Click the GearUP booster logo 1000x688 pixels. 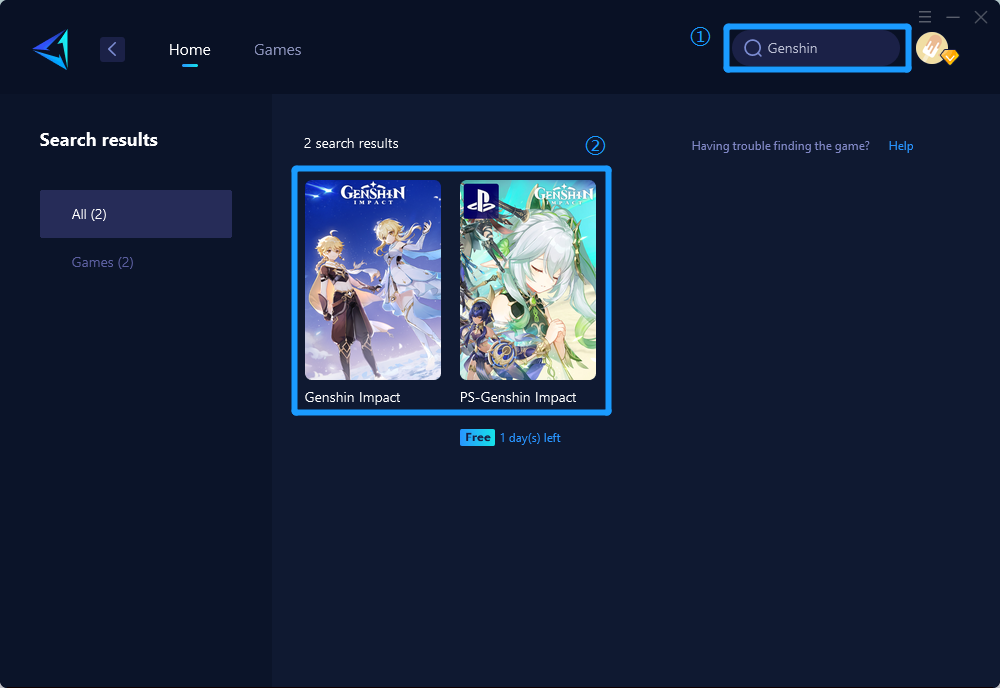coord(51,49)
